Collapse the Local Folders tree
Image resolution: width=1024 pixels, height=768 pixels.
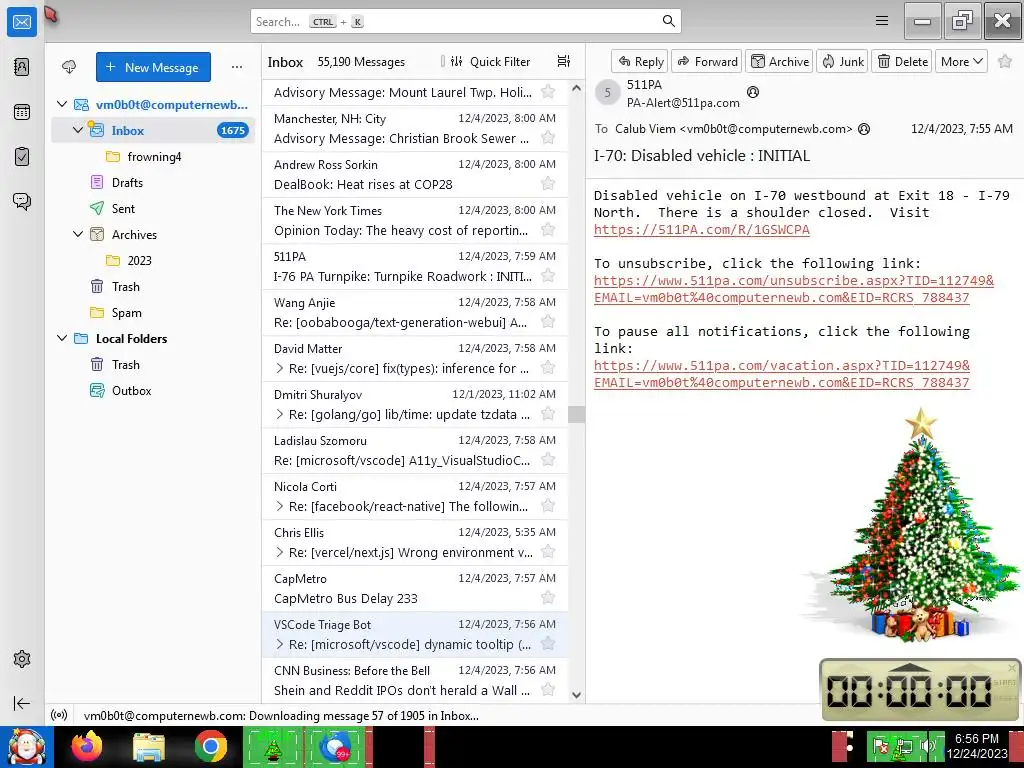coord(62,338)
